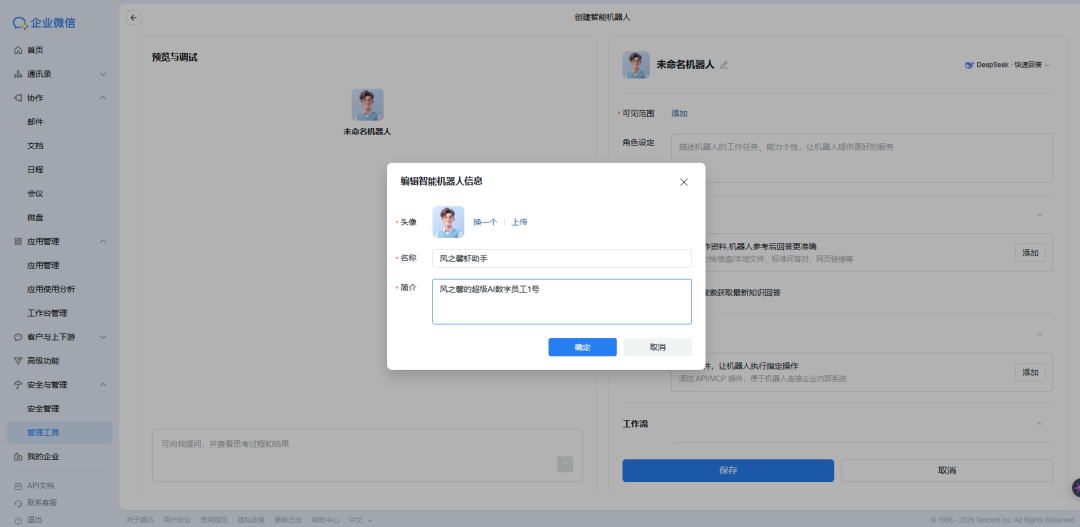Open 会议 in the sidebar
Screen dimensions: 1080x527
[36, 194]
